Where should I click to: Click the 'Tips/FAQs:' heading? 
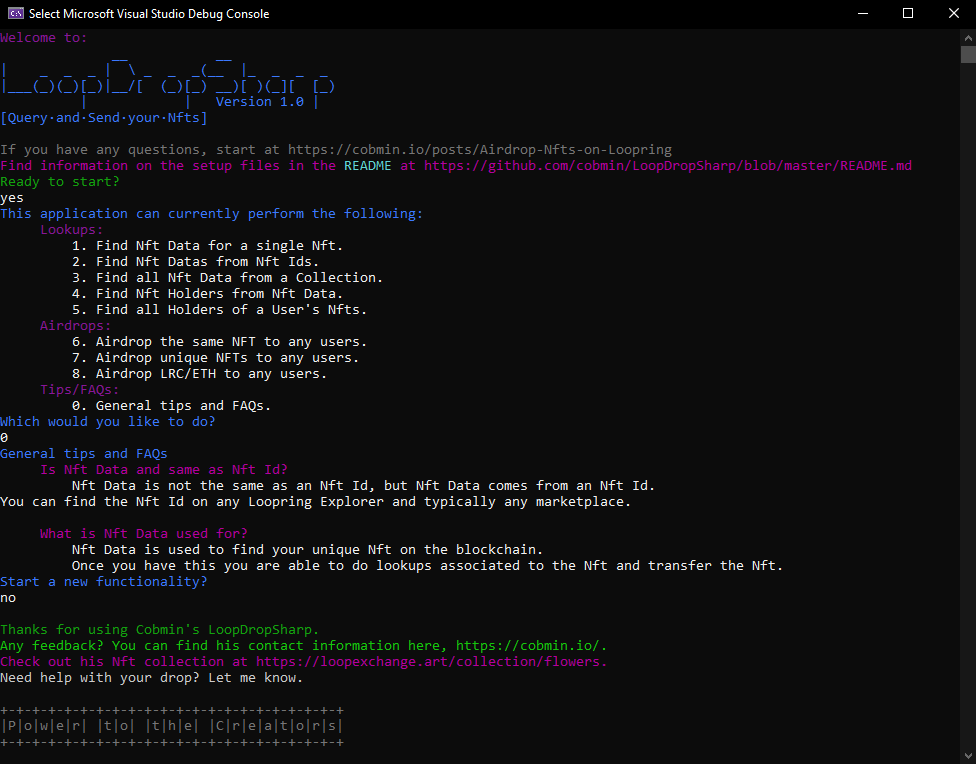(80, 390)
